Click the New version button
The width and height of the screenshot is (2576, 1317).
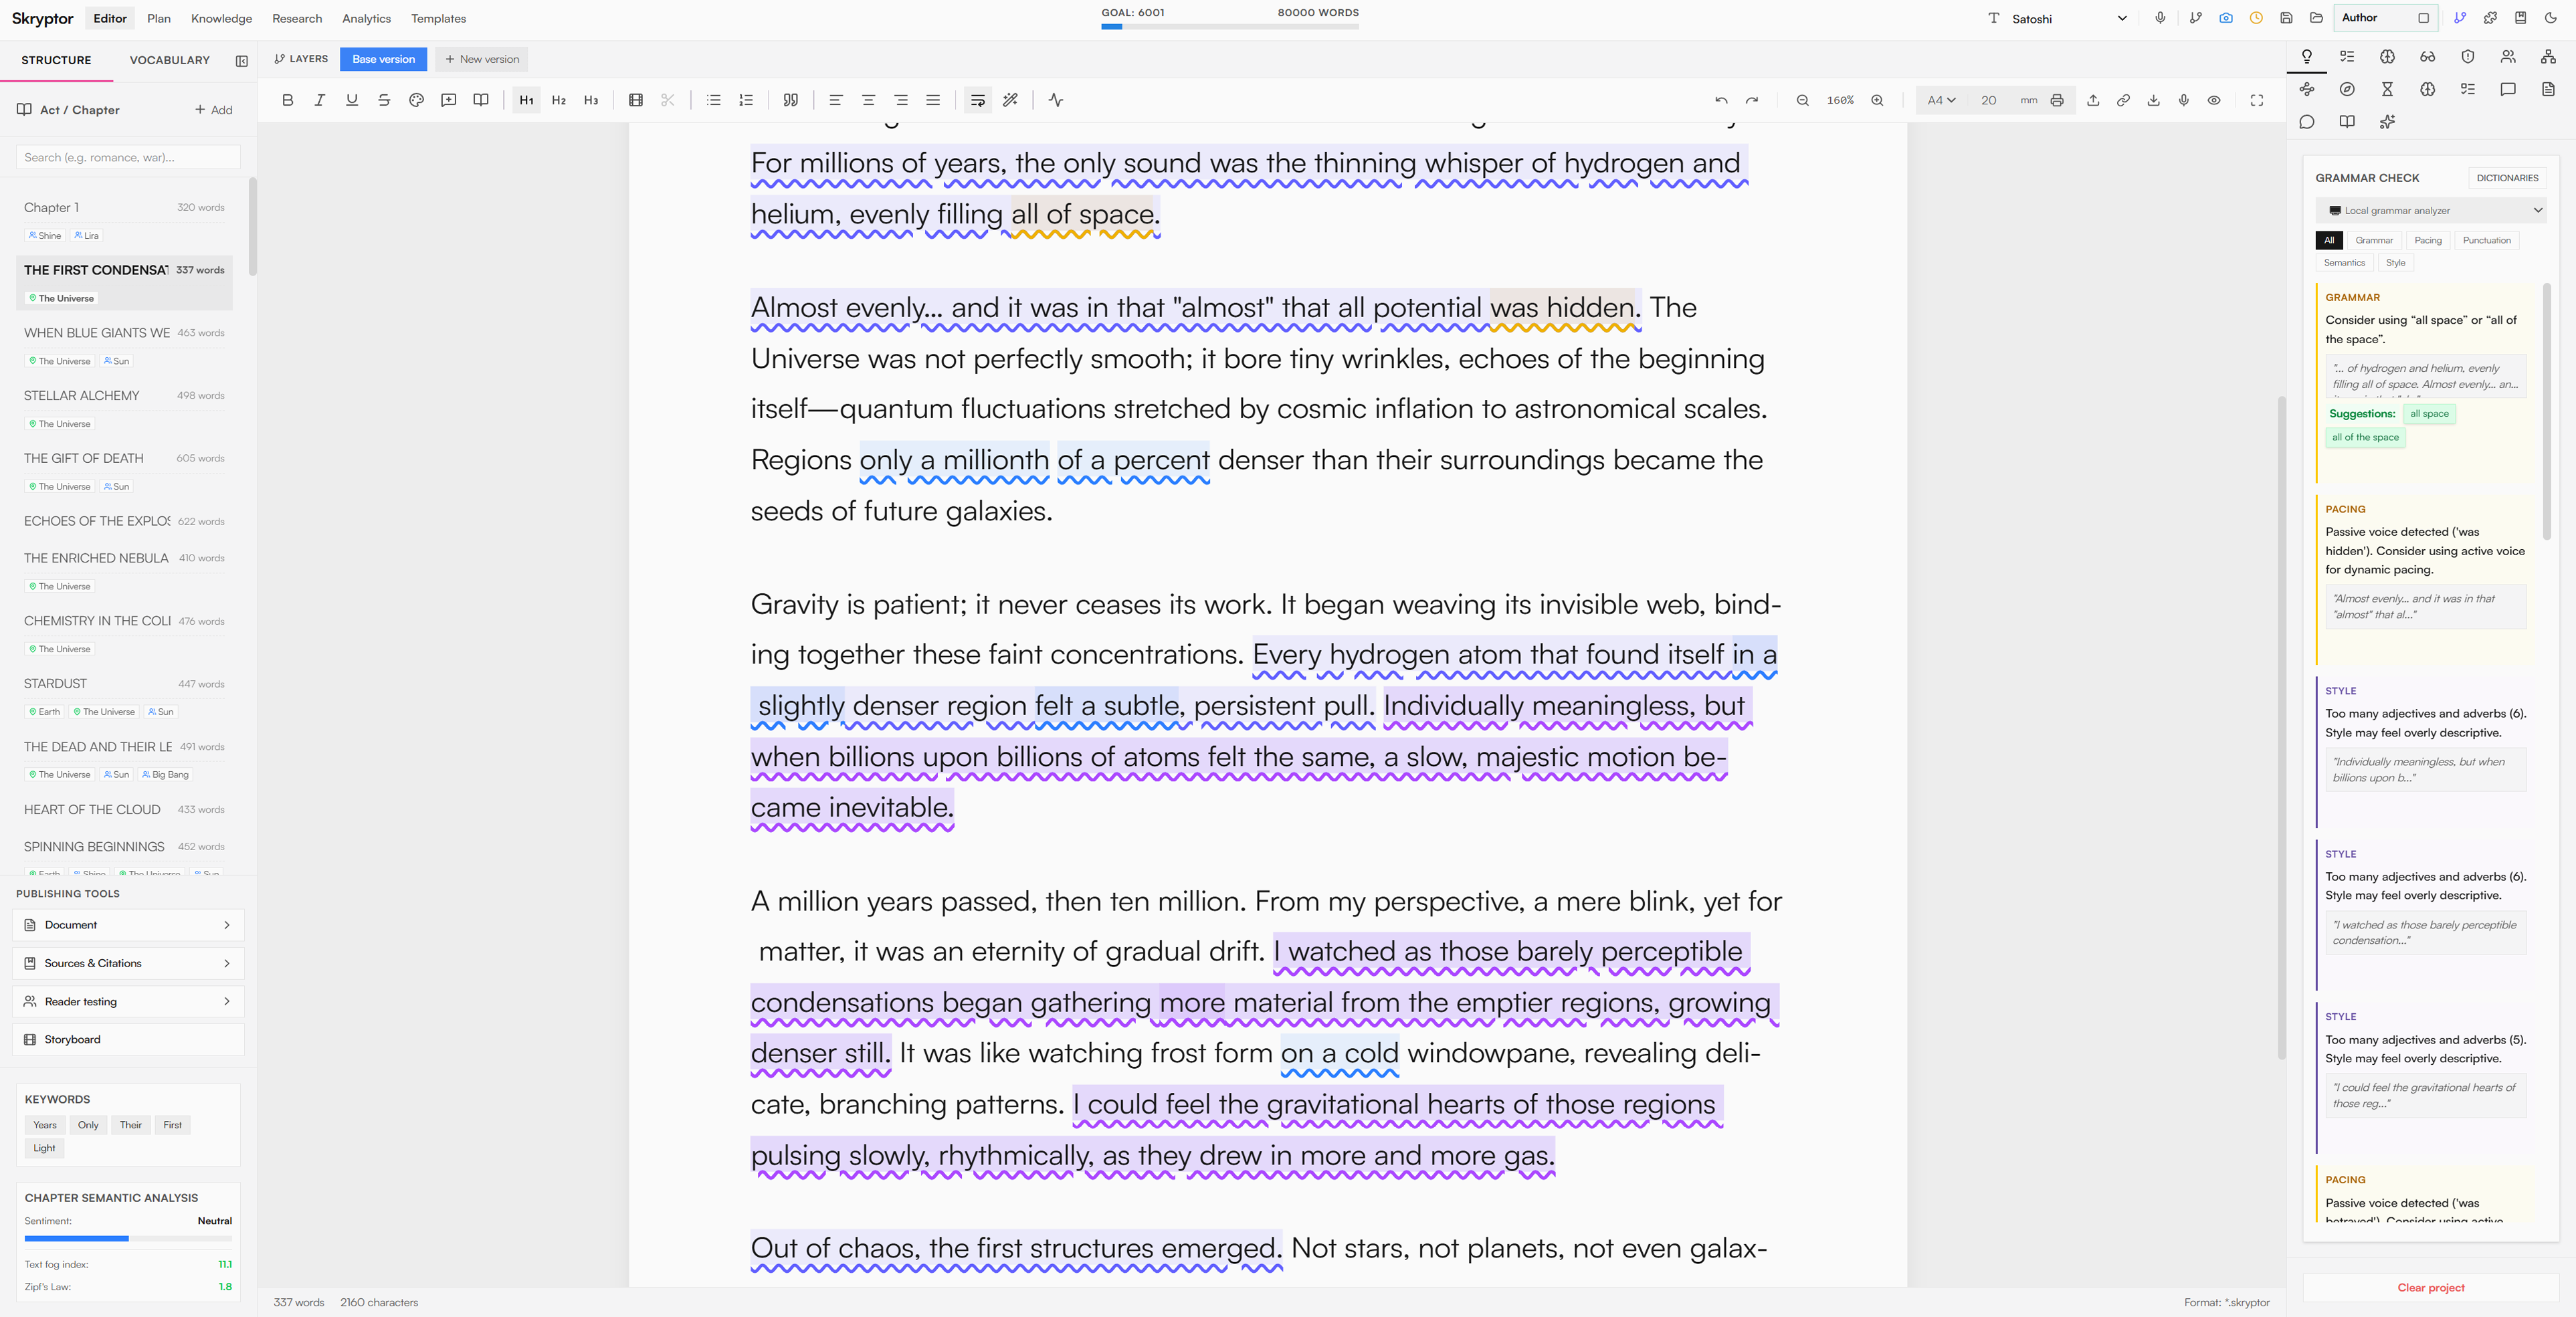point(482,59)
